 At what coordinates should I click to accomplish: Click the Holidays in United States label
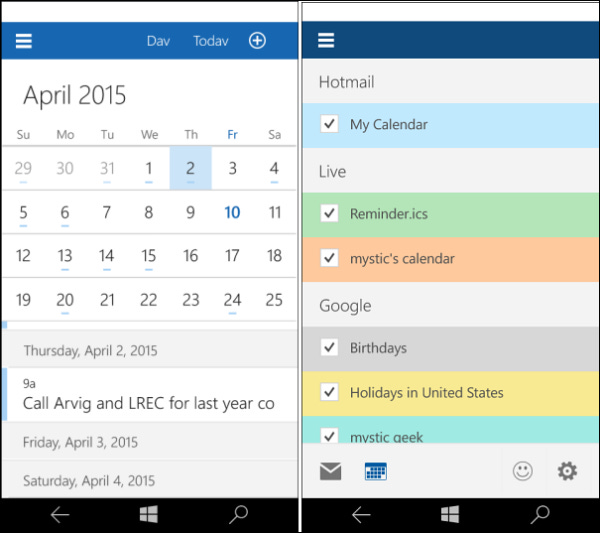[x=427, y=393]
